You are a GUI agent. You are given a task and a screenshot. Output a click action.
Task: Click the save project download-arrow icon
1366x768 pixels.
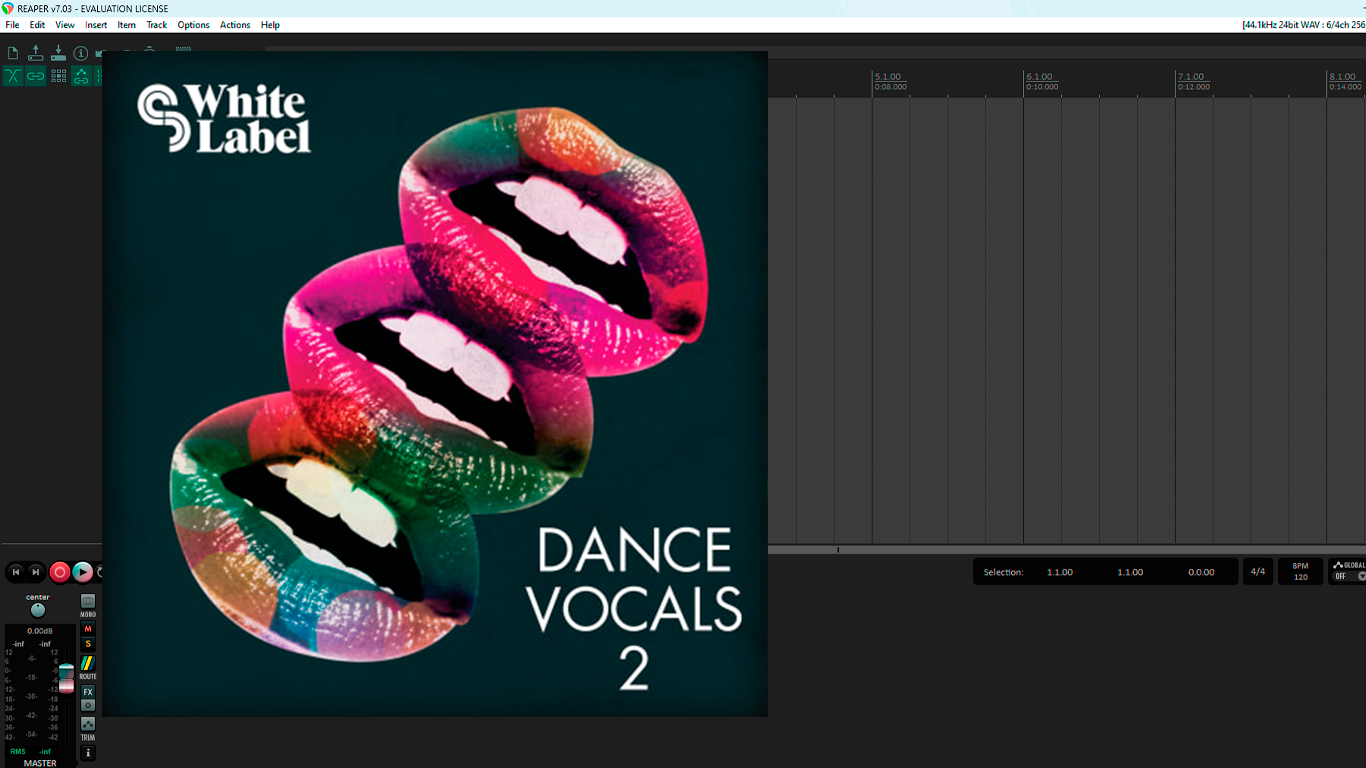58,53
